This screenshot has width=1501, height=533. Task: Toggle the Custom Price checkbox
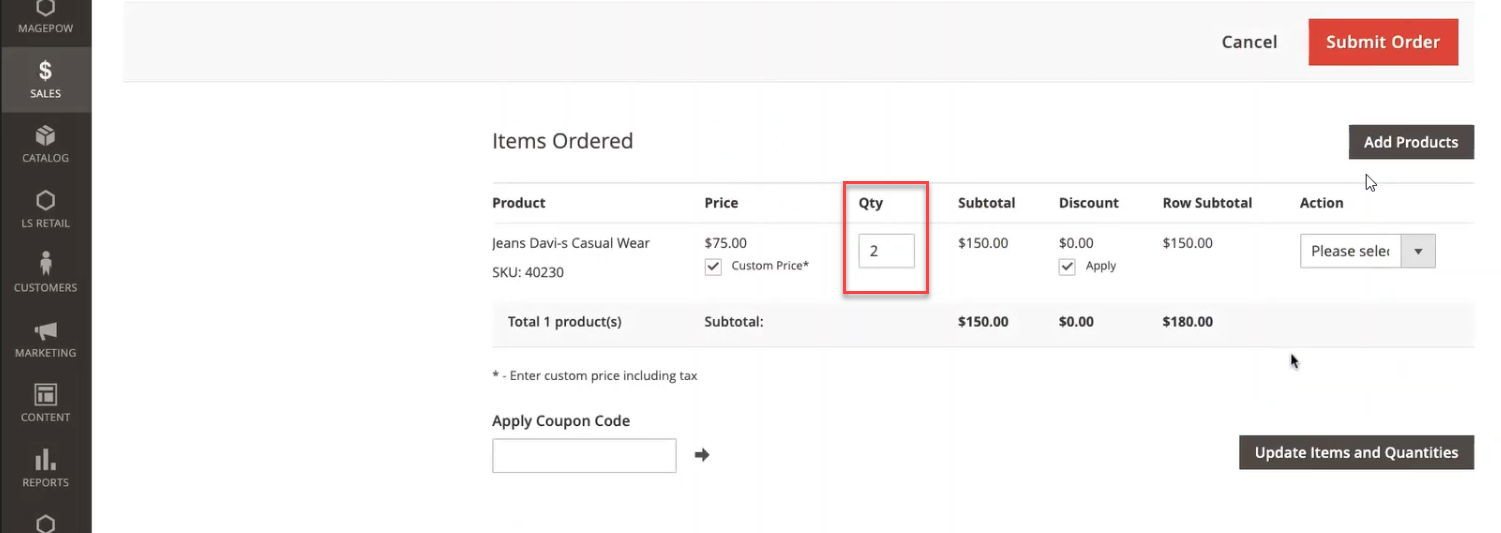coord(713,266)
